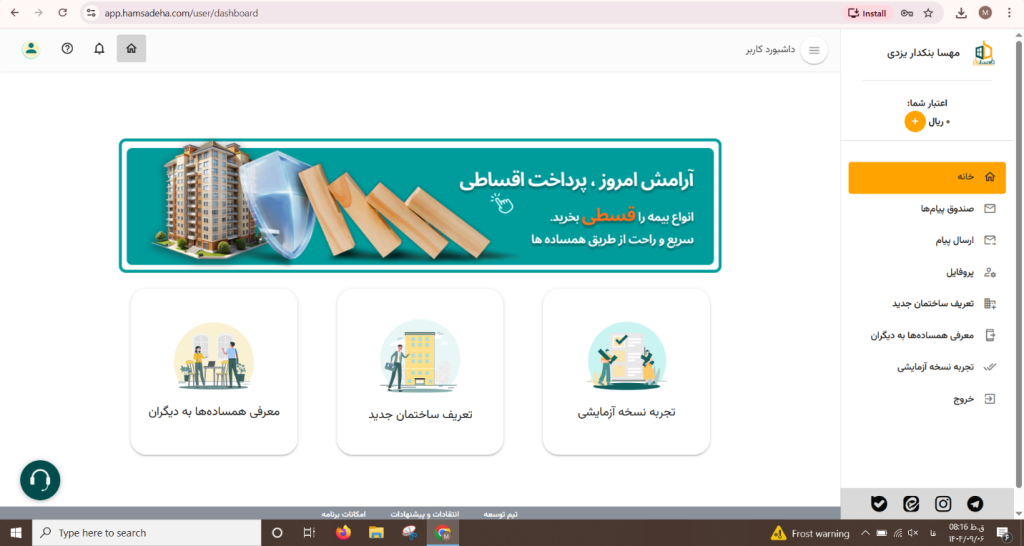
Task: Open Firefox from taskbar
Action: click(343, 533)
